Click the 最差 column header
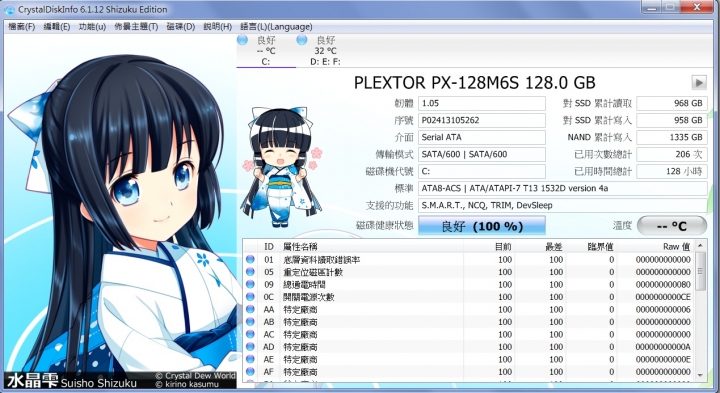The width and height of the screenshot is (720, 393). (x=540, y=247)
